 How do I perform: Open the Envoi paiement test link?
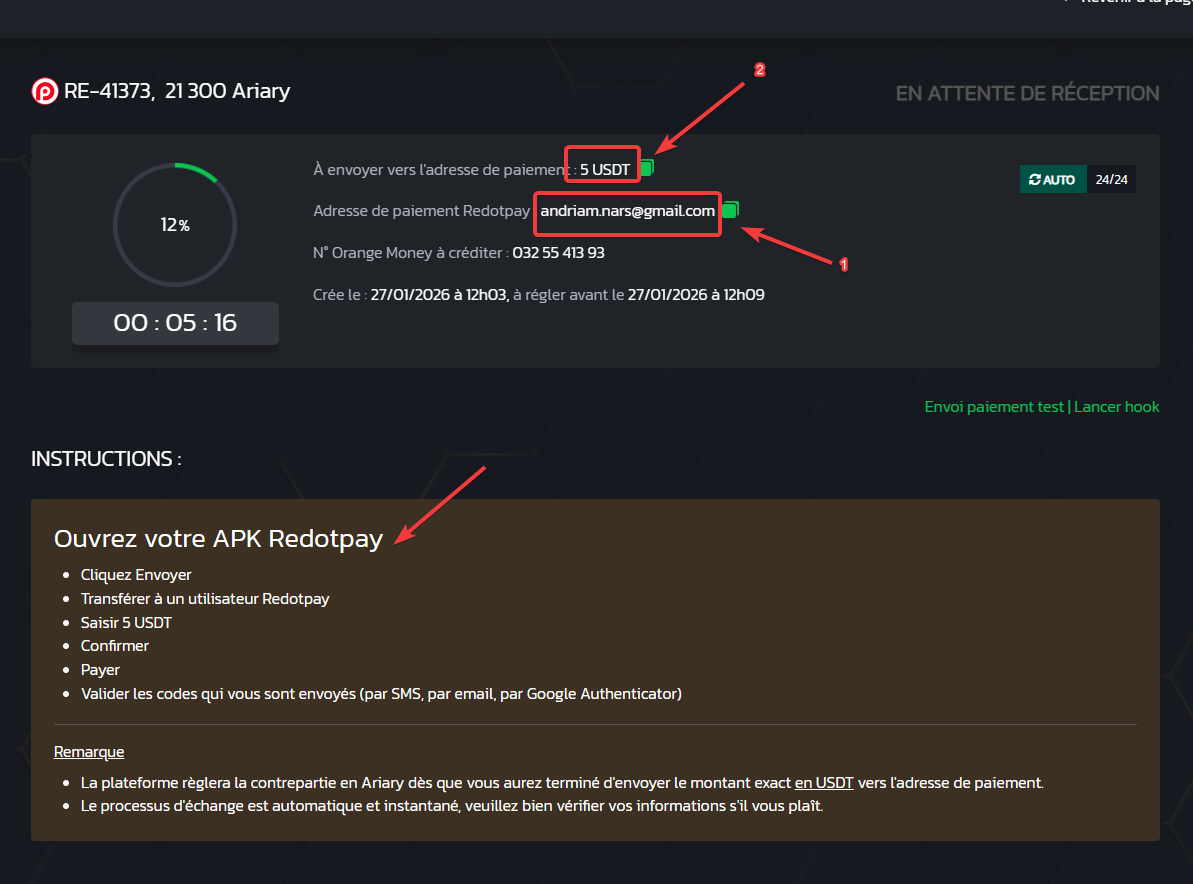point(994,407)
